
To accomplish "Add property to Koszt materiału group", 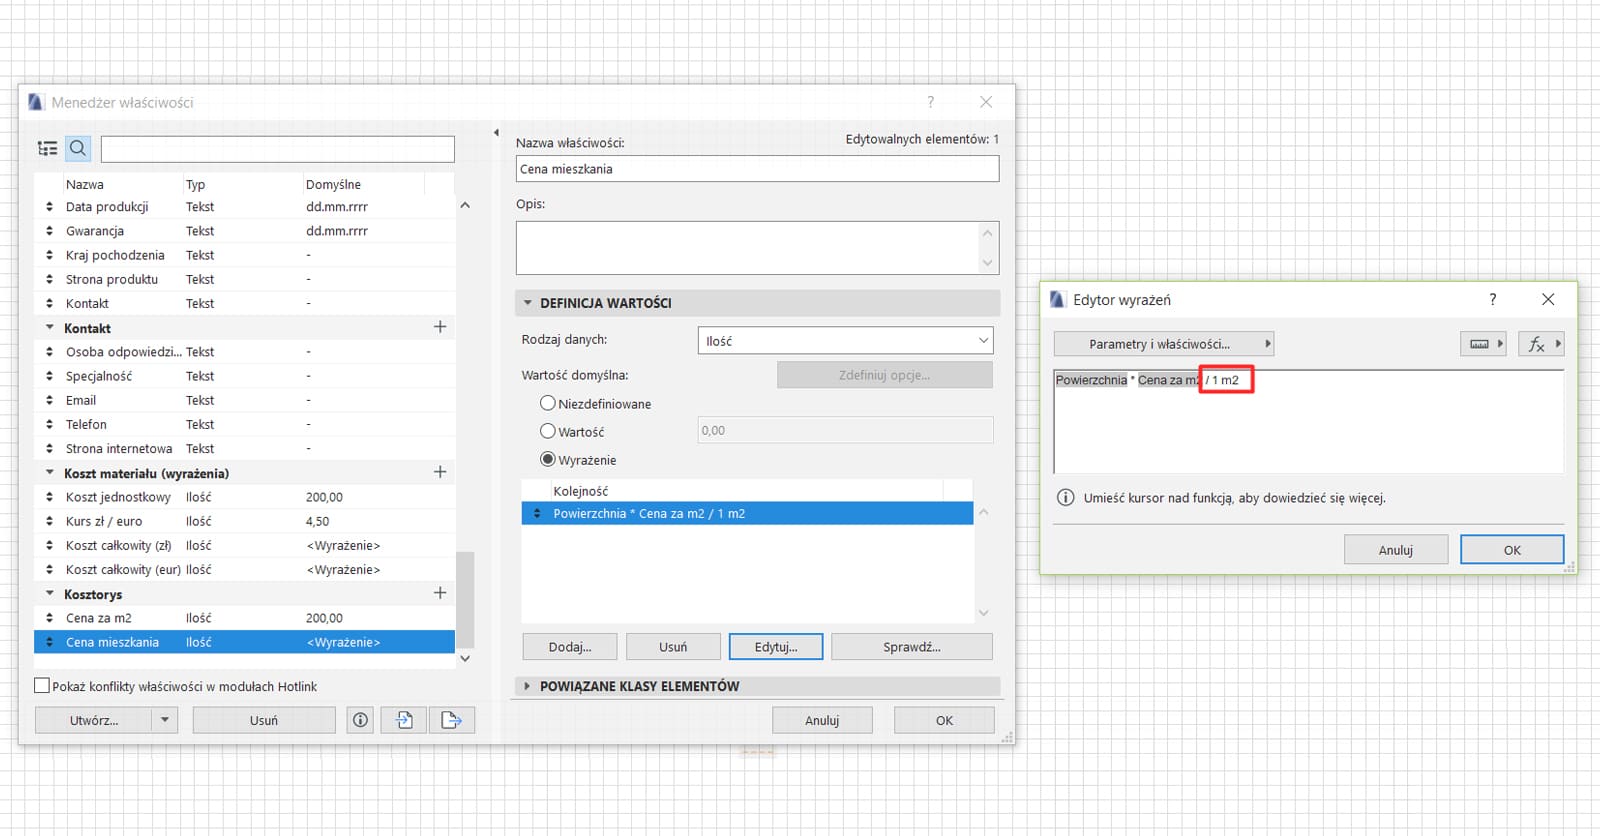I will [440, 472].
